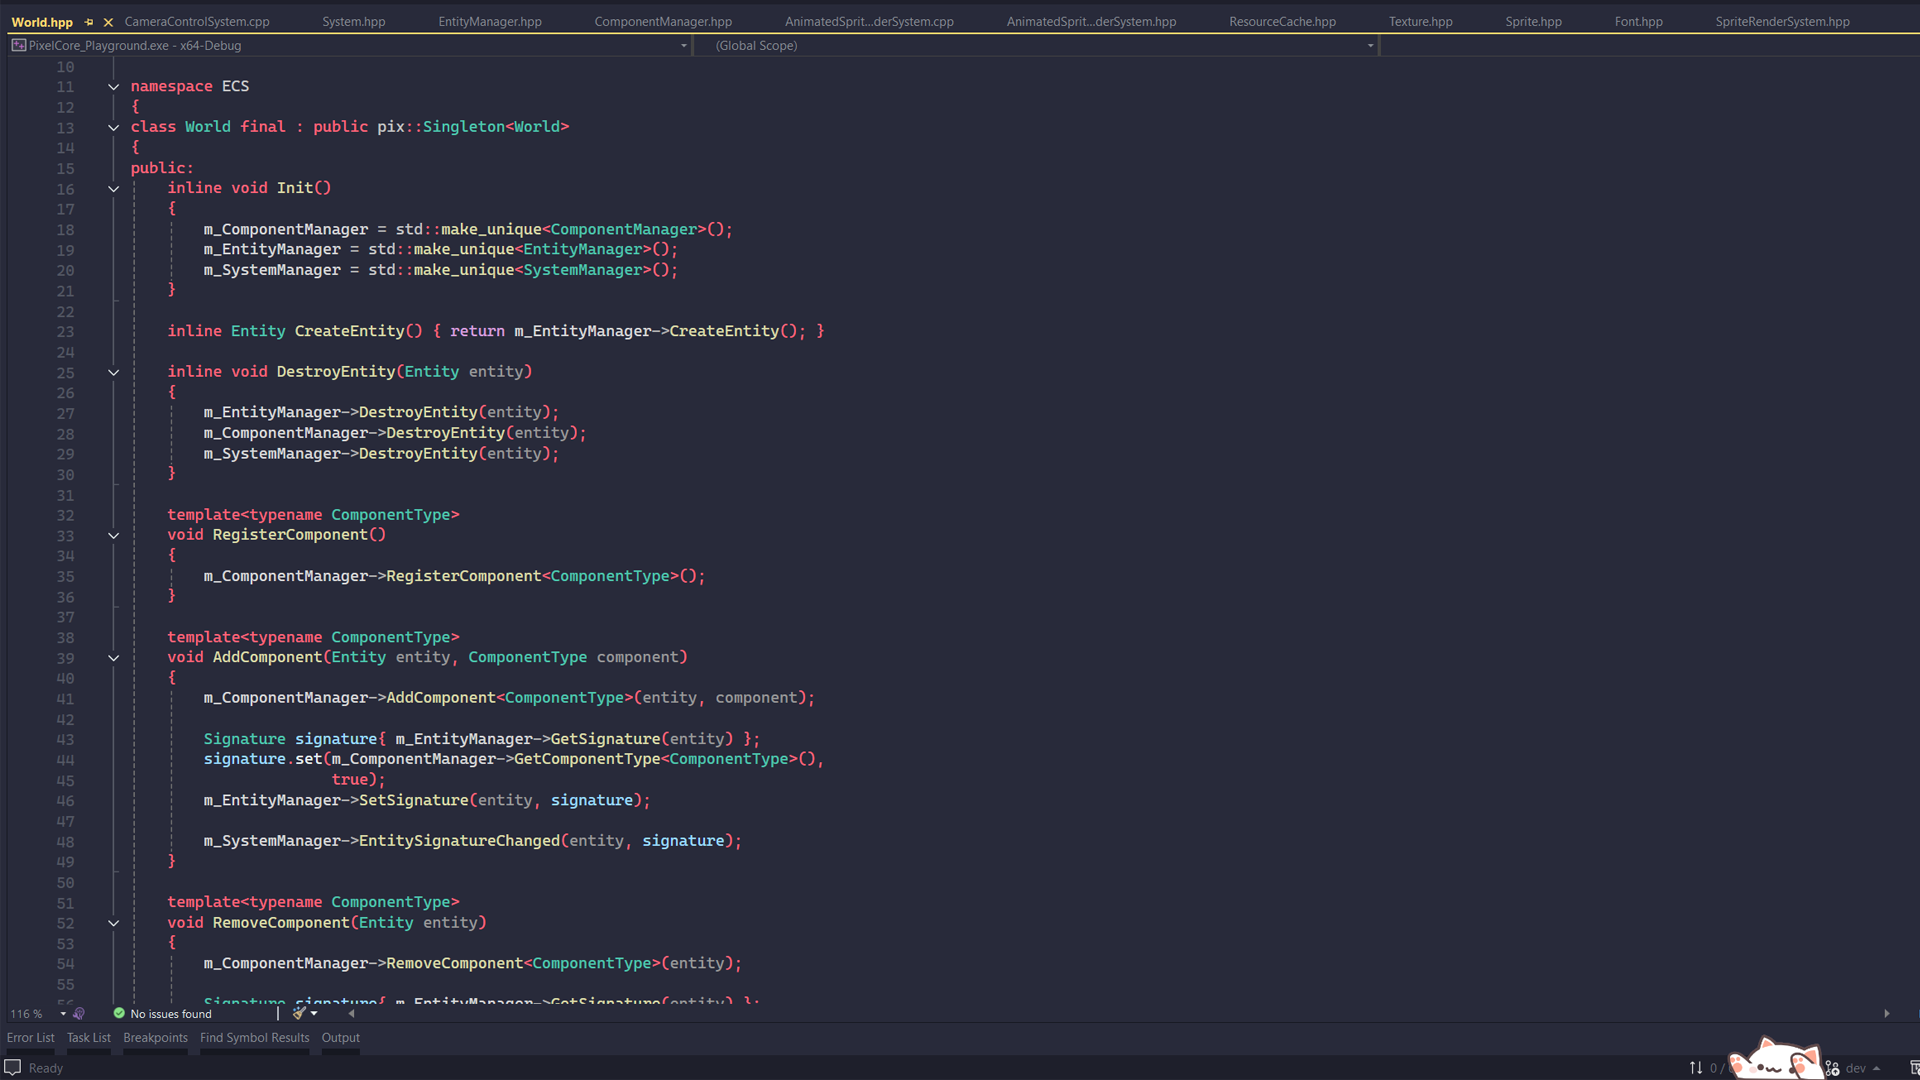Click line number 18 in the gutter

65,230
